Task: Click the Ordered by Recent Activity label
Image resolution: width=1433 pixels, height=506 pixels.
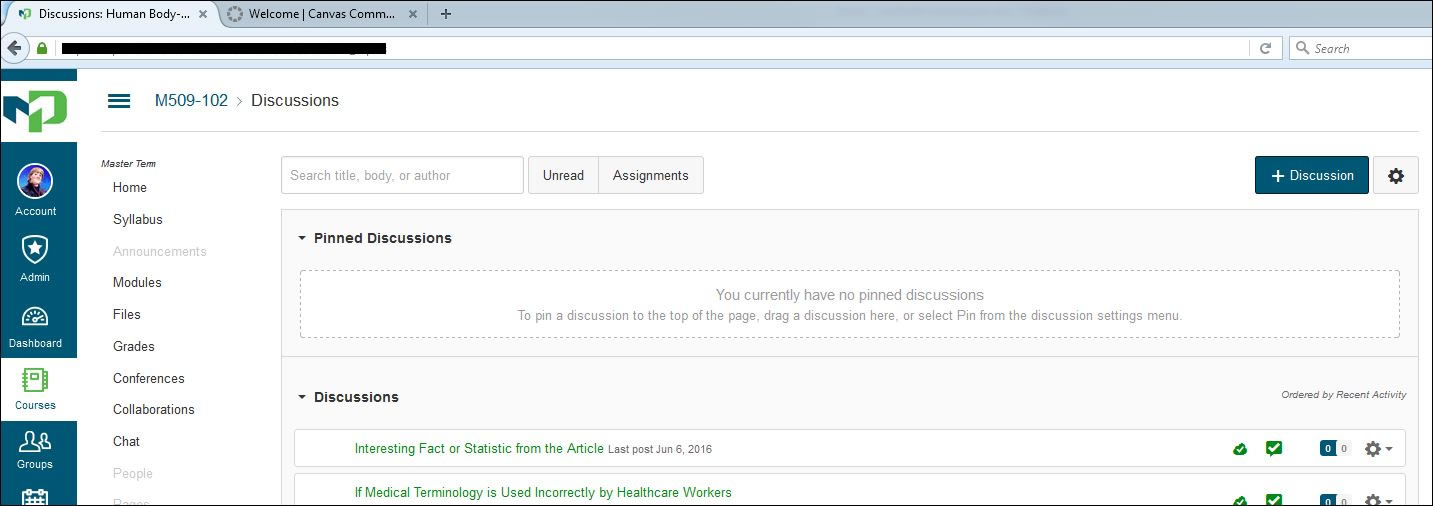Action: [x=1344, y=395]
